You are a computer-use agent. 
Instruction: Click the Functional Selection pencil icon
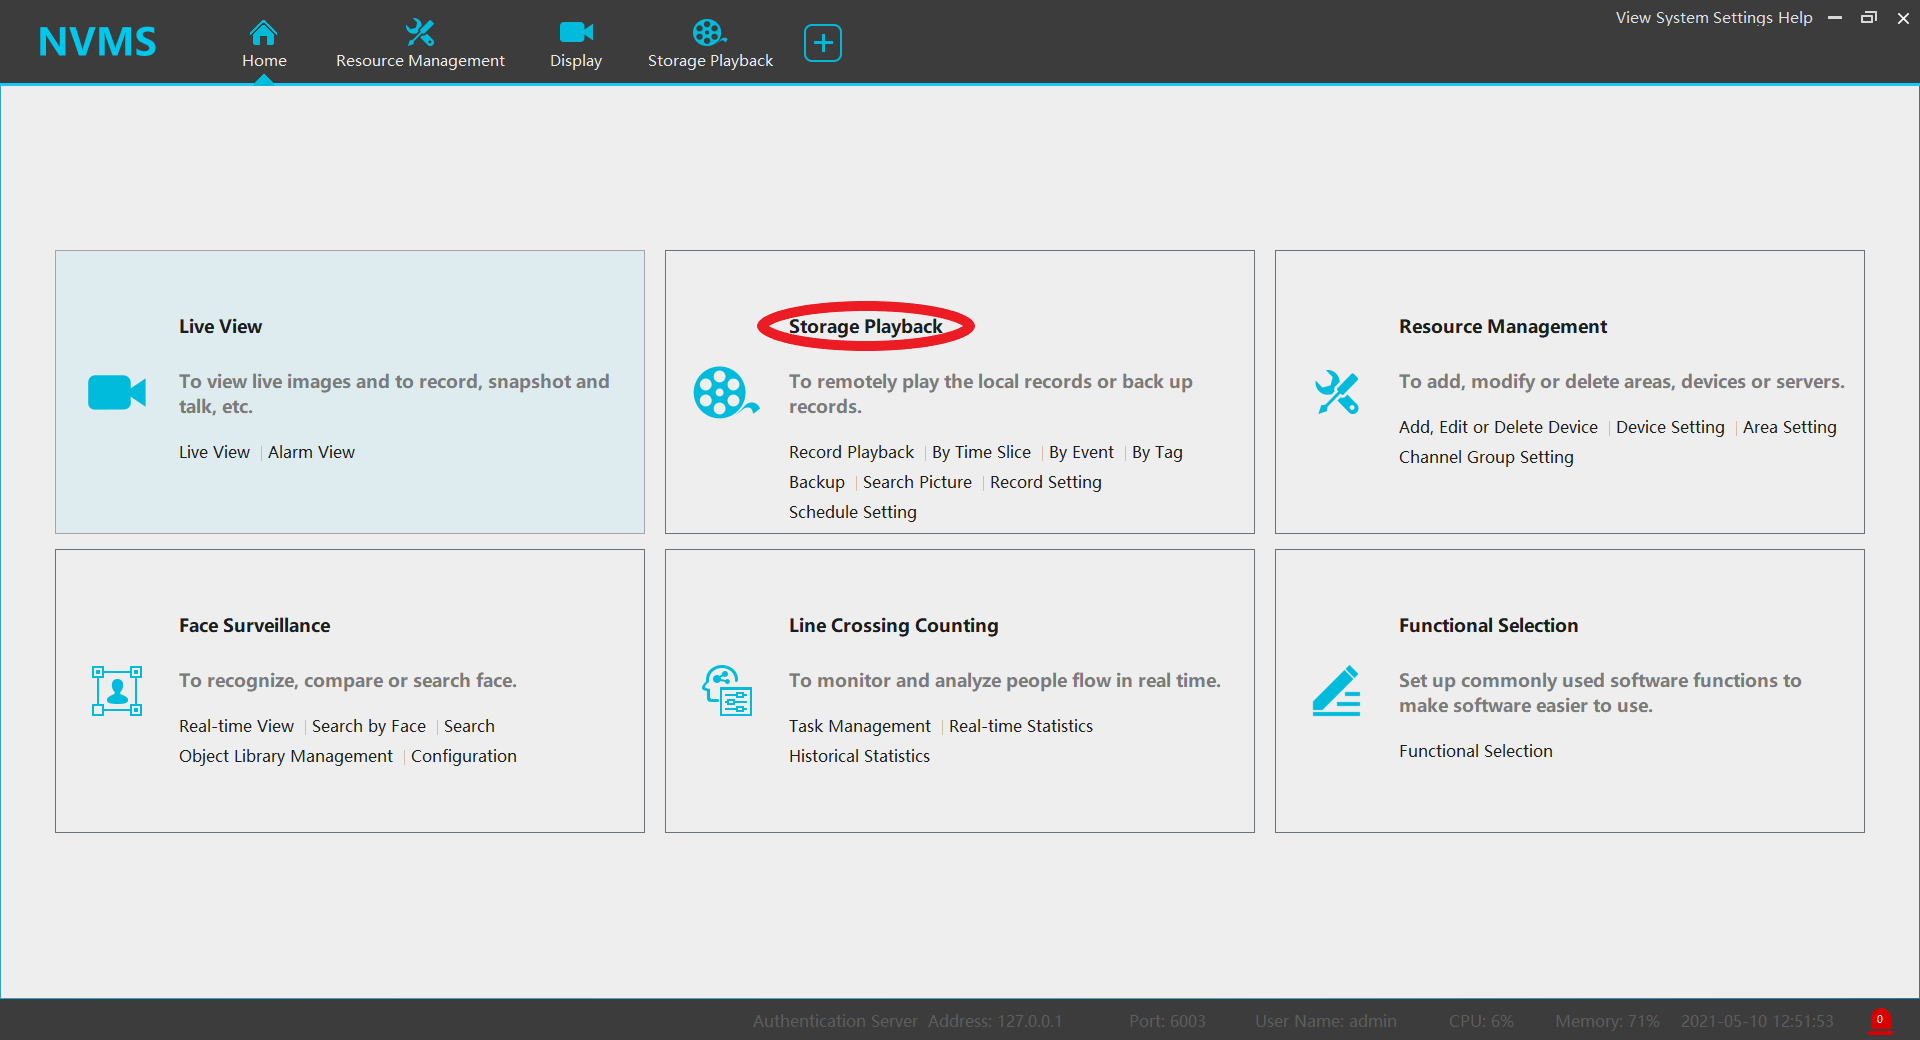tap(1336, 691)
